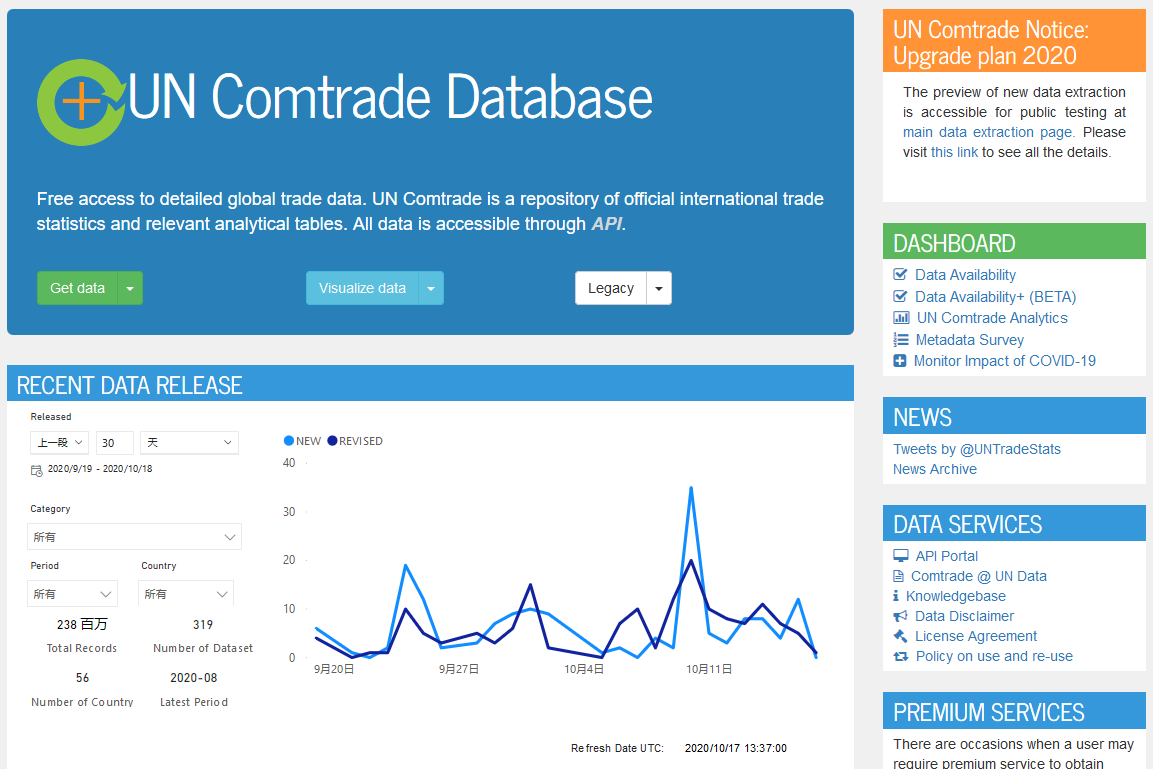The height and width of the screenshot is (769, 1153).
Task: Click the PREMIUM SERVICES heading
Action: (x=989, y=712)
